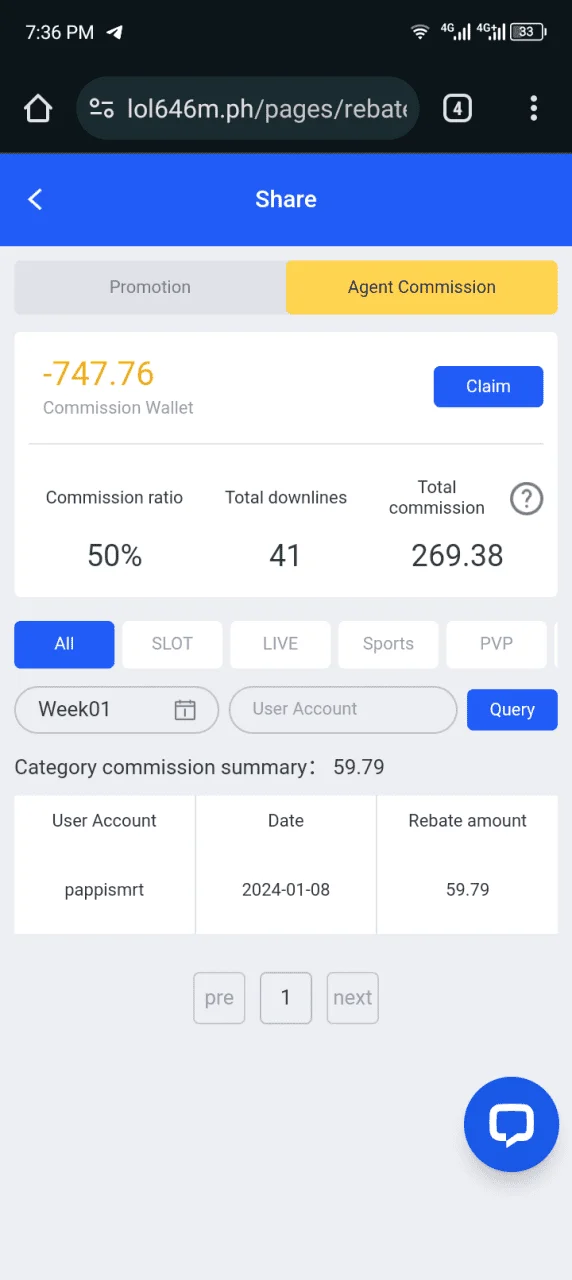Screen dimensions: 572x1280
Task: Focus the User Account search field
Action: tap(343, 709)
